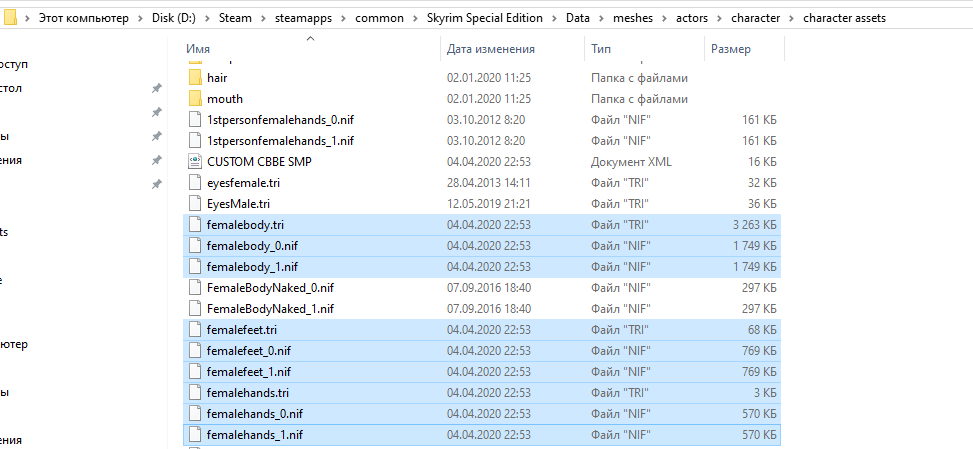Sort by Дата изменения column header
Image resolution: width=973 pixels, height=449 pixels.
pos(490,48)
